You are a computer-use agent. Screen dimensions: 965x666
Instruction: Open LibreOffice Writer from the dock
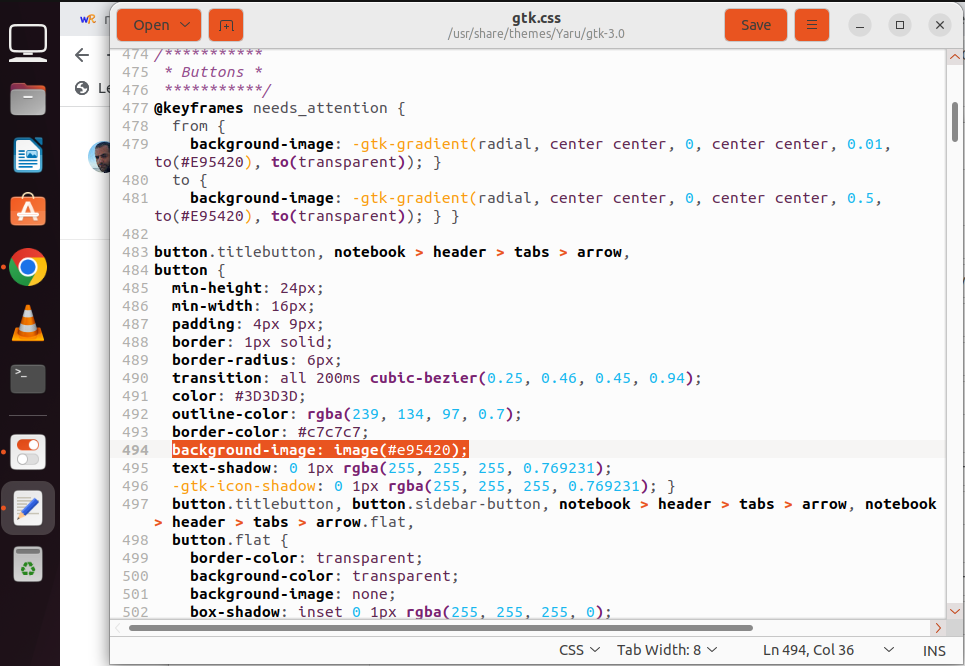pos(28,155)
